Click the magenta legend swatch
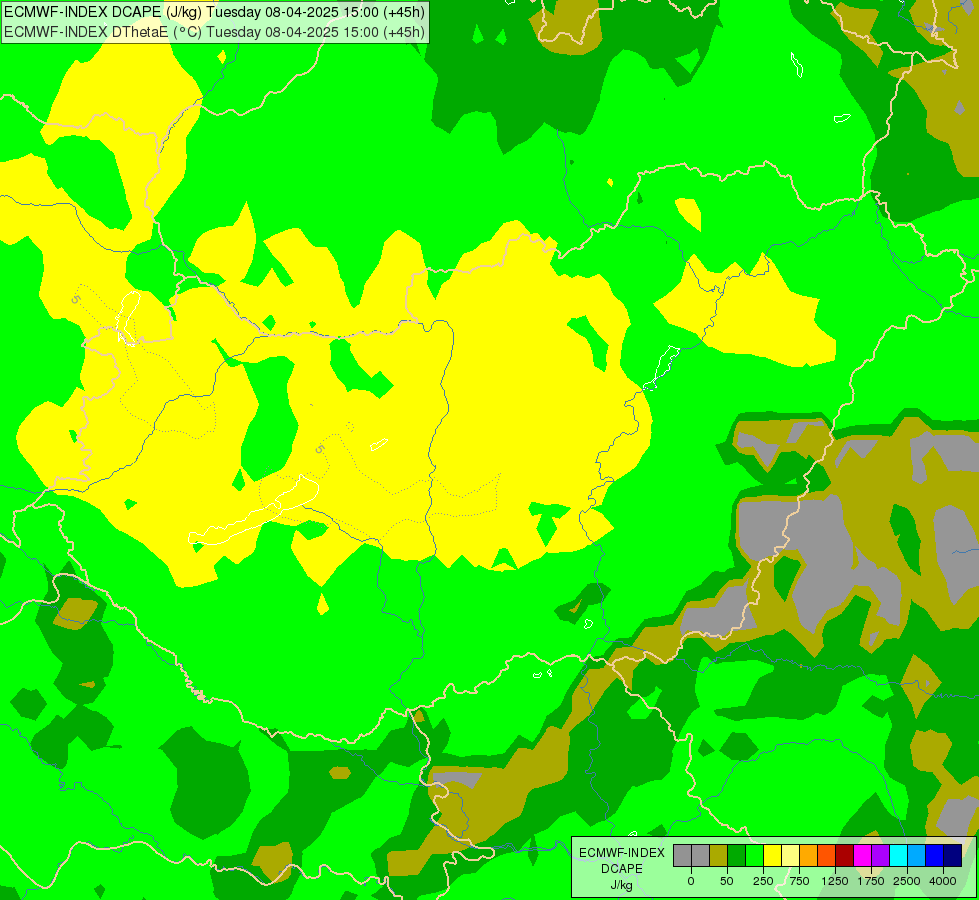979x900 pixels. (863, 856)
